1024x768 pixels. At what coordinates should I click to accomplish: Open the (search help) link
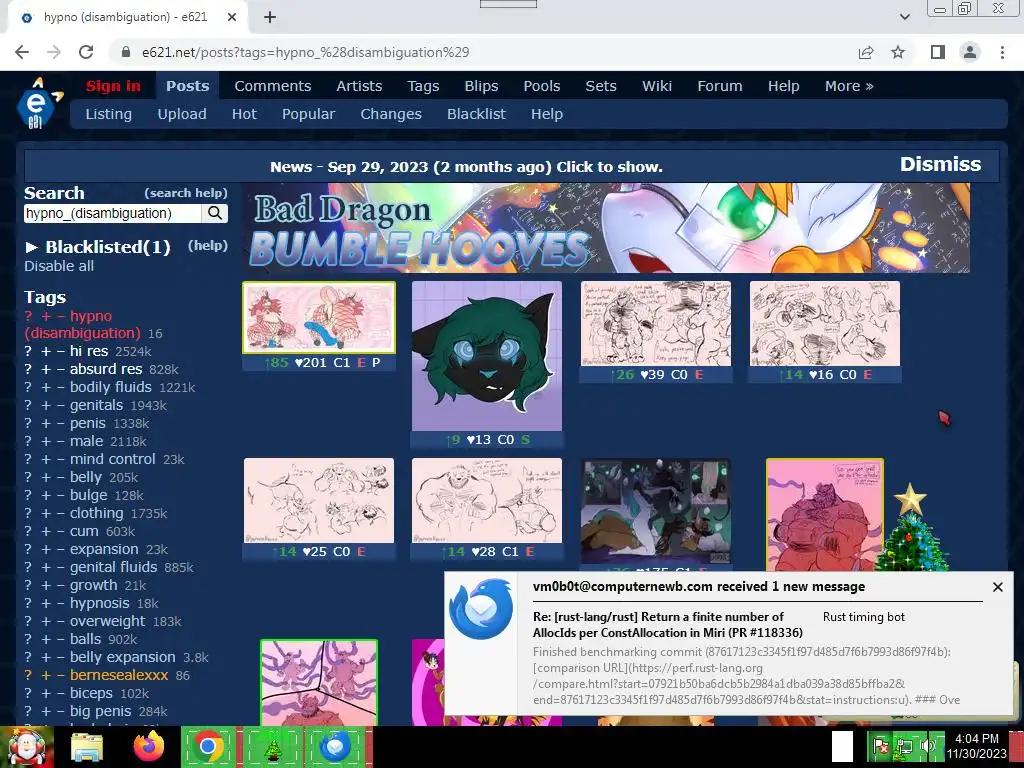pyautogui.click(x=186, y=193)
